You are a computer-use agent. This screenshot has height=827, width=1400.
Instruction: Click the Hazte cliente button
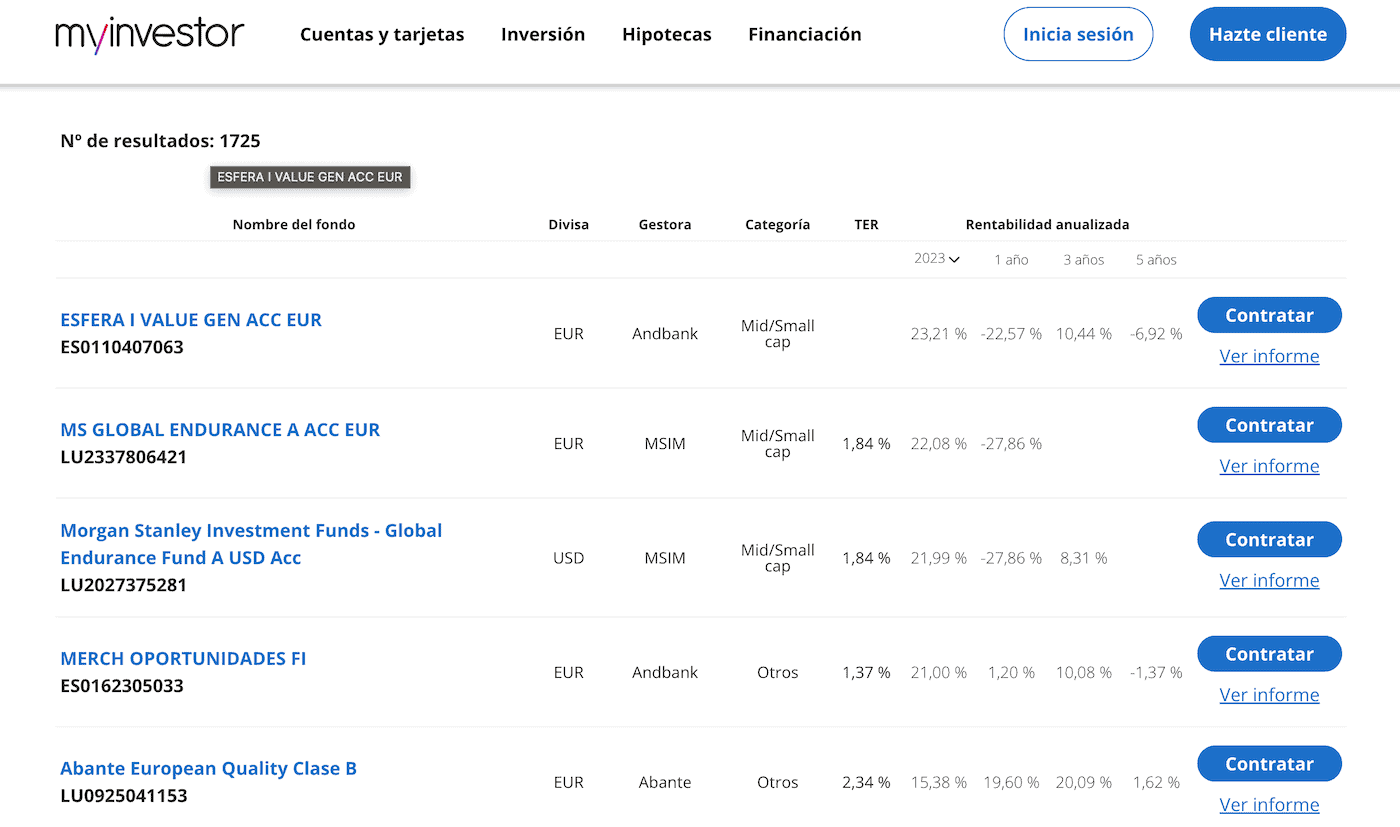pyautogui.click(x=1268, y=34)
